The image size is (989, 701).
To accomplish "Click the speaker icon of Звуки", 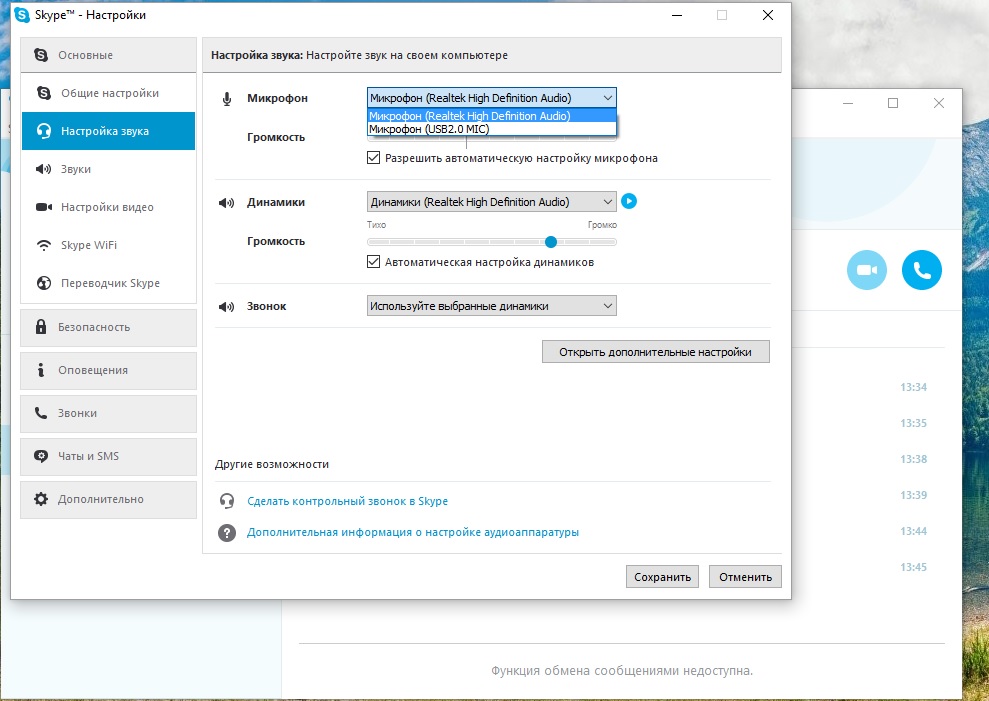I will 44,169.
